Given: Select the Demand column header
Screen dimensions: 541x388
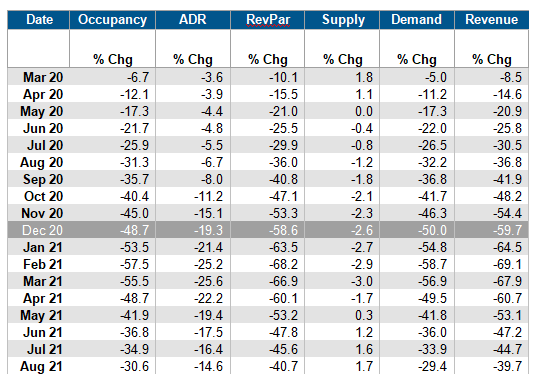Looking at the screenshot, I should coord(417,20).
